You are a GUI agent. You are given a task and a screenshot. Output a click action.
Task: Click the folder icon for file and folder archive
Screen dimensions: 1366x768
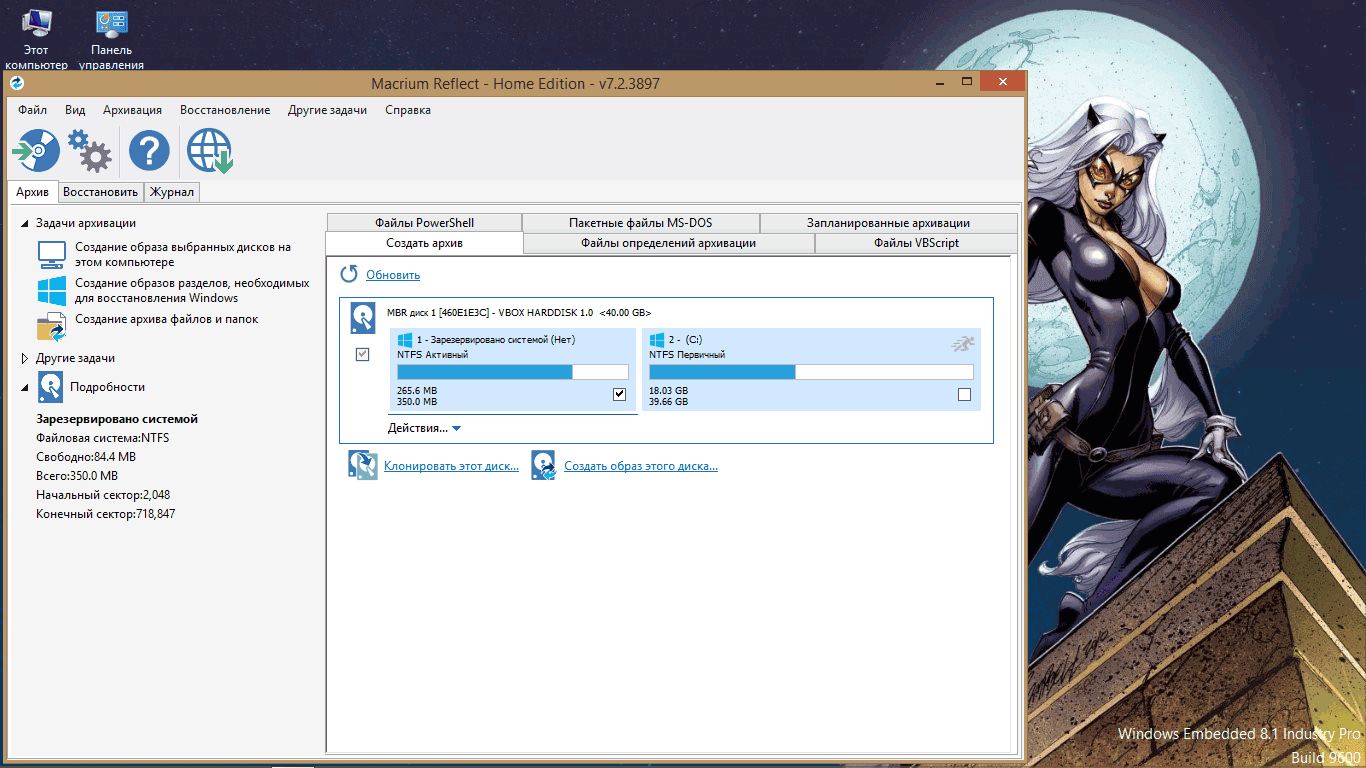[51, 327]
